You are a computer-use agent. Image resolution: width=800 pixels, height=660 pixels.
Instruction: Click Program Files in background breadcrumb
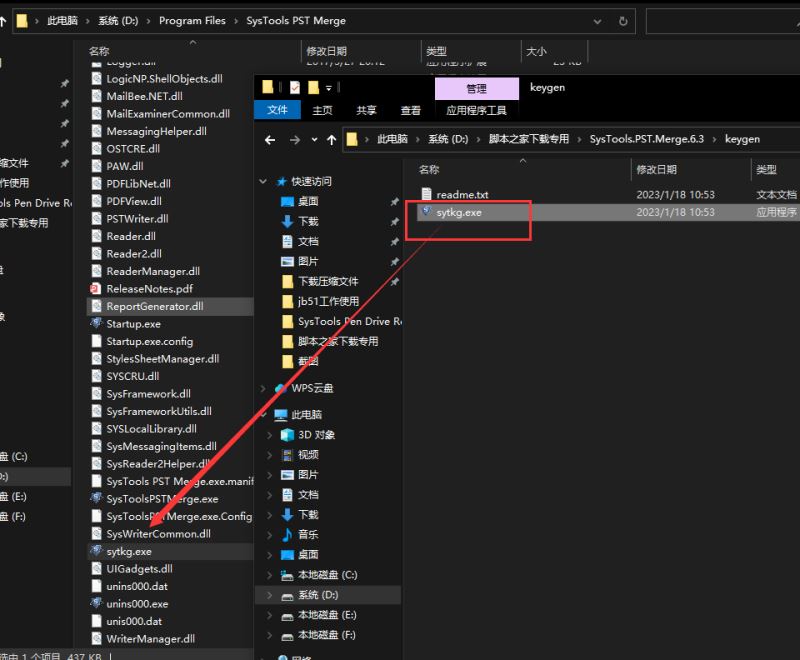pyautogui.click(x=192, y=21)
